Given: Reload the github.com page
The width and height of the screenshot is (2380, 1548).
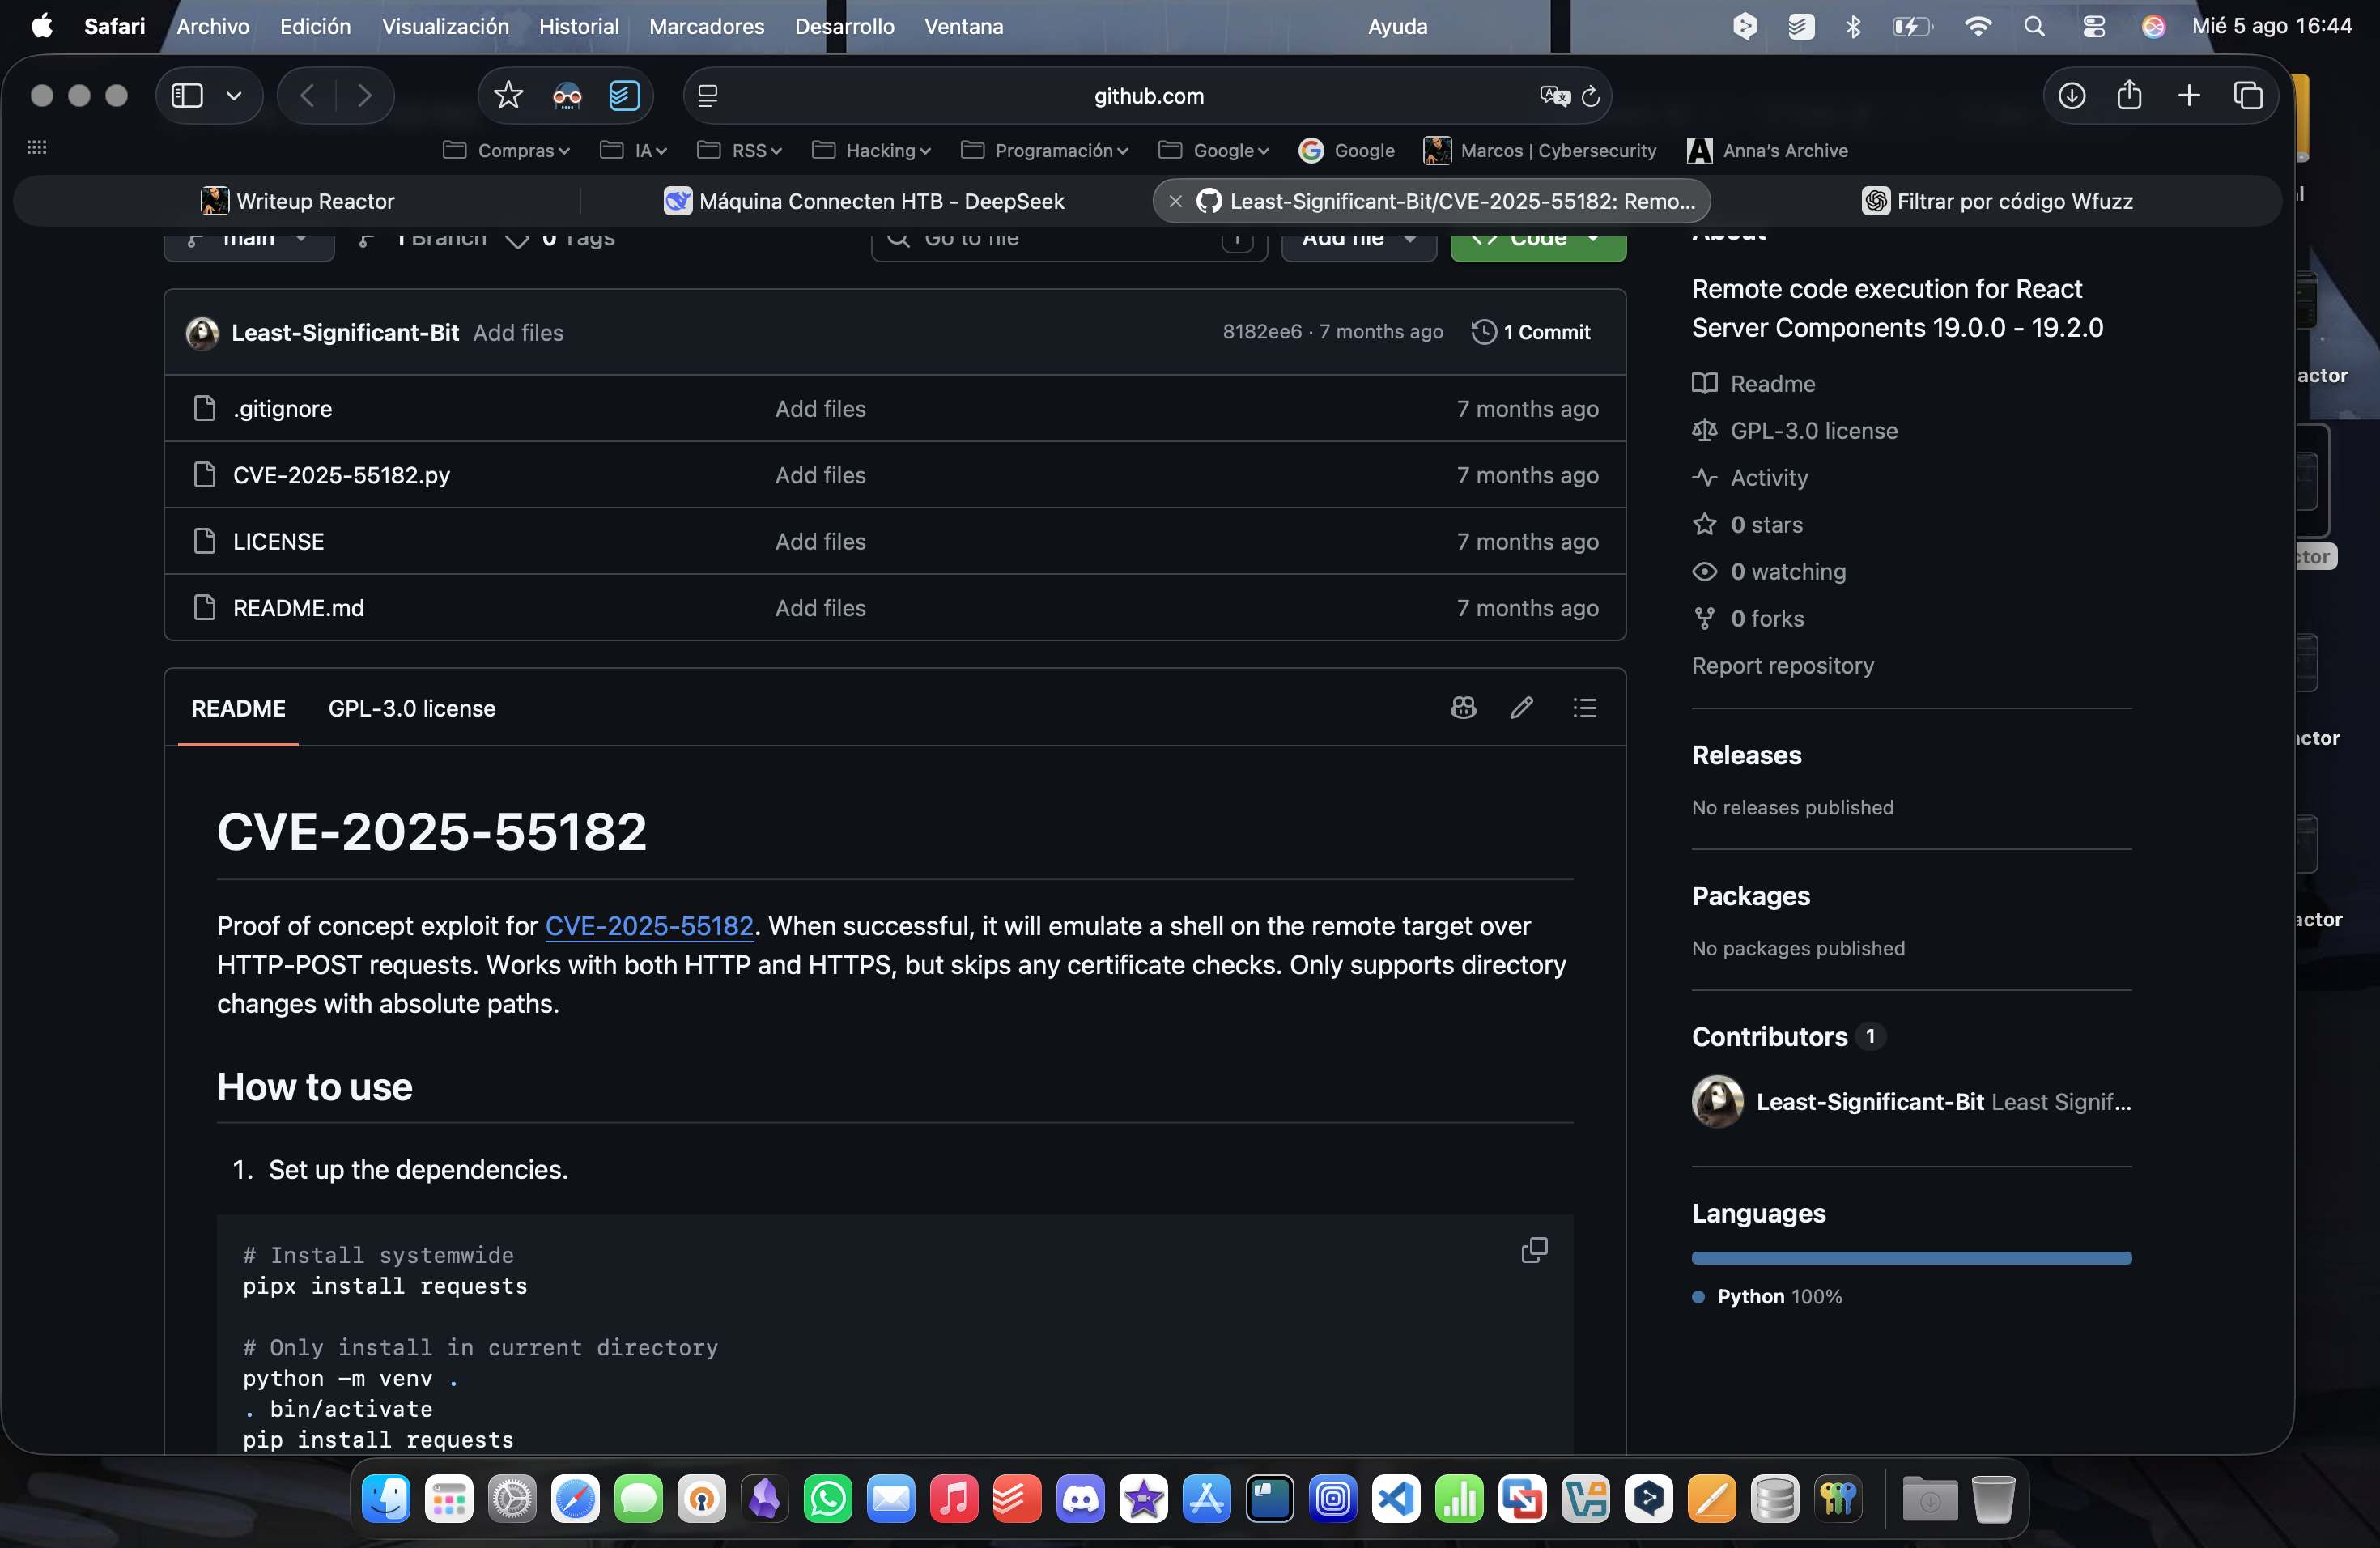Looking at the screenshot, I should click(x=1590, y=96).
